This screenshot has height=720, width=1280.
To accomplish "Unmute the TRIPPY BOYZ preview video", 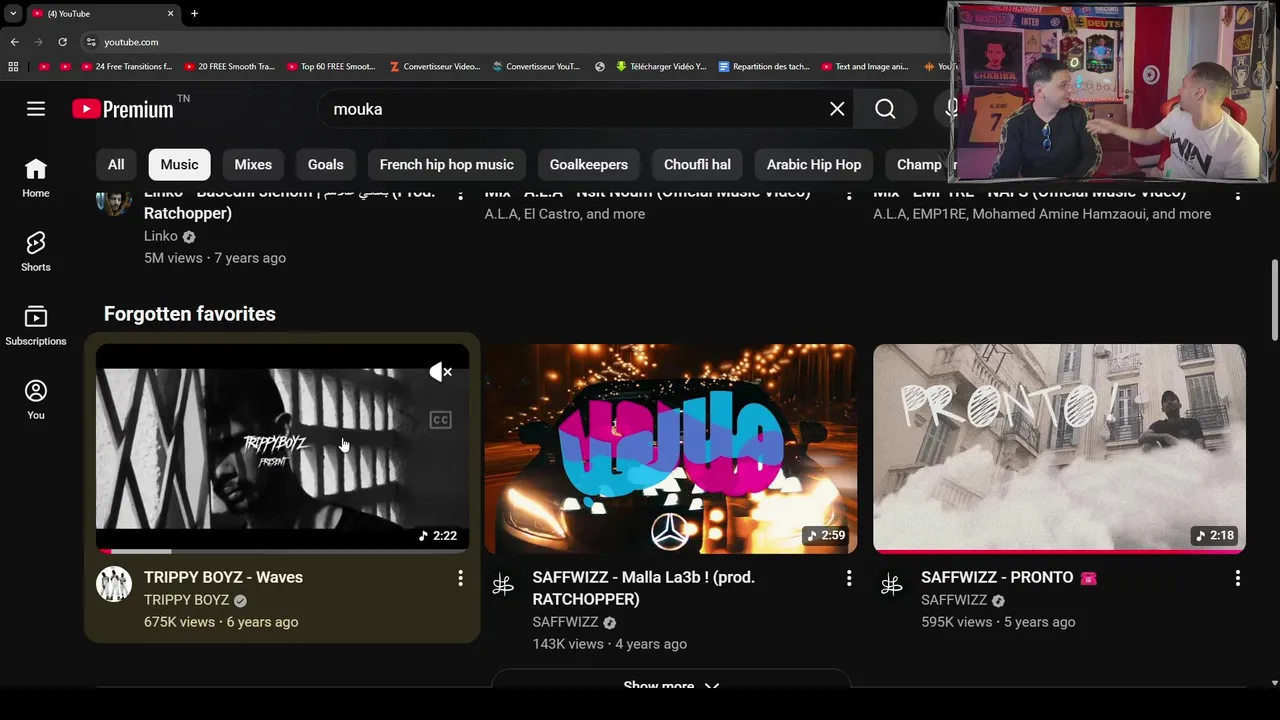I will 441,372.
